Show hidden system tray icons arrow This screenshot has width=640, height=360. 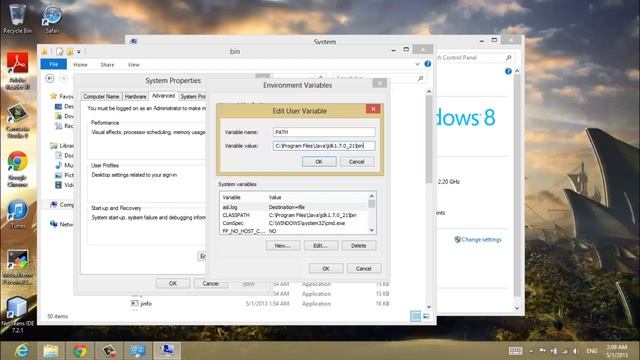pos(531,351)
